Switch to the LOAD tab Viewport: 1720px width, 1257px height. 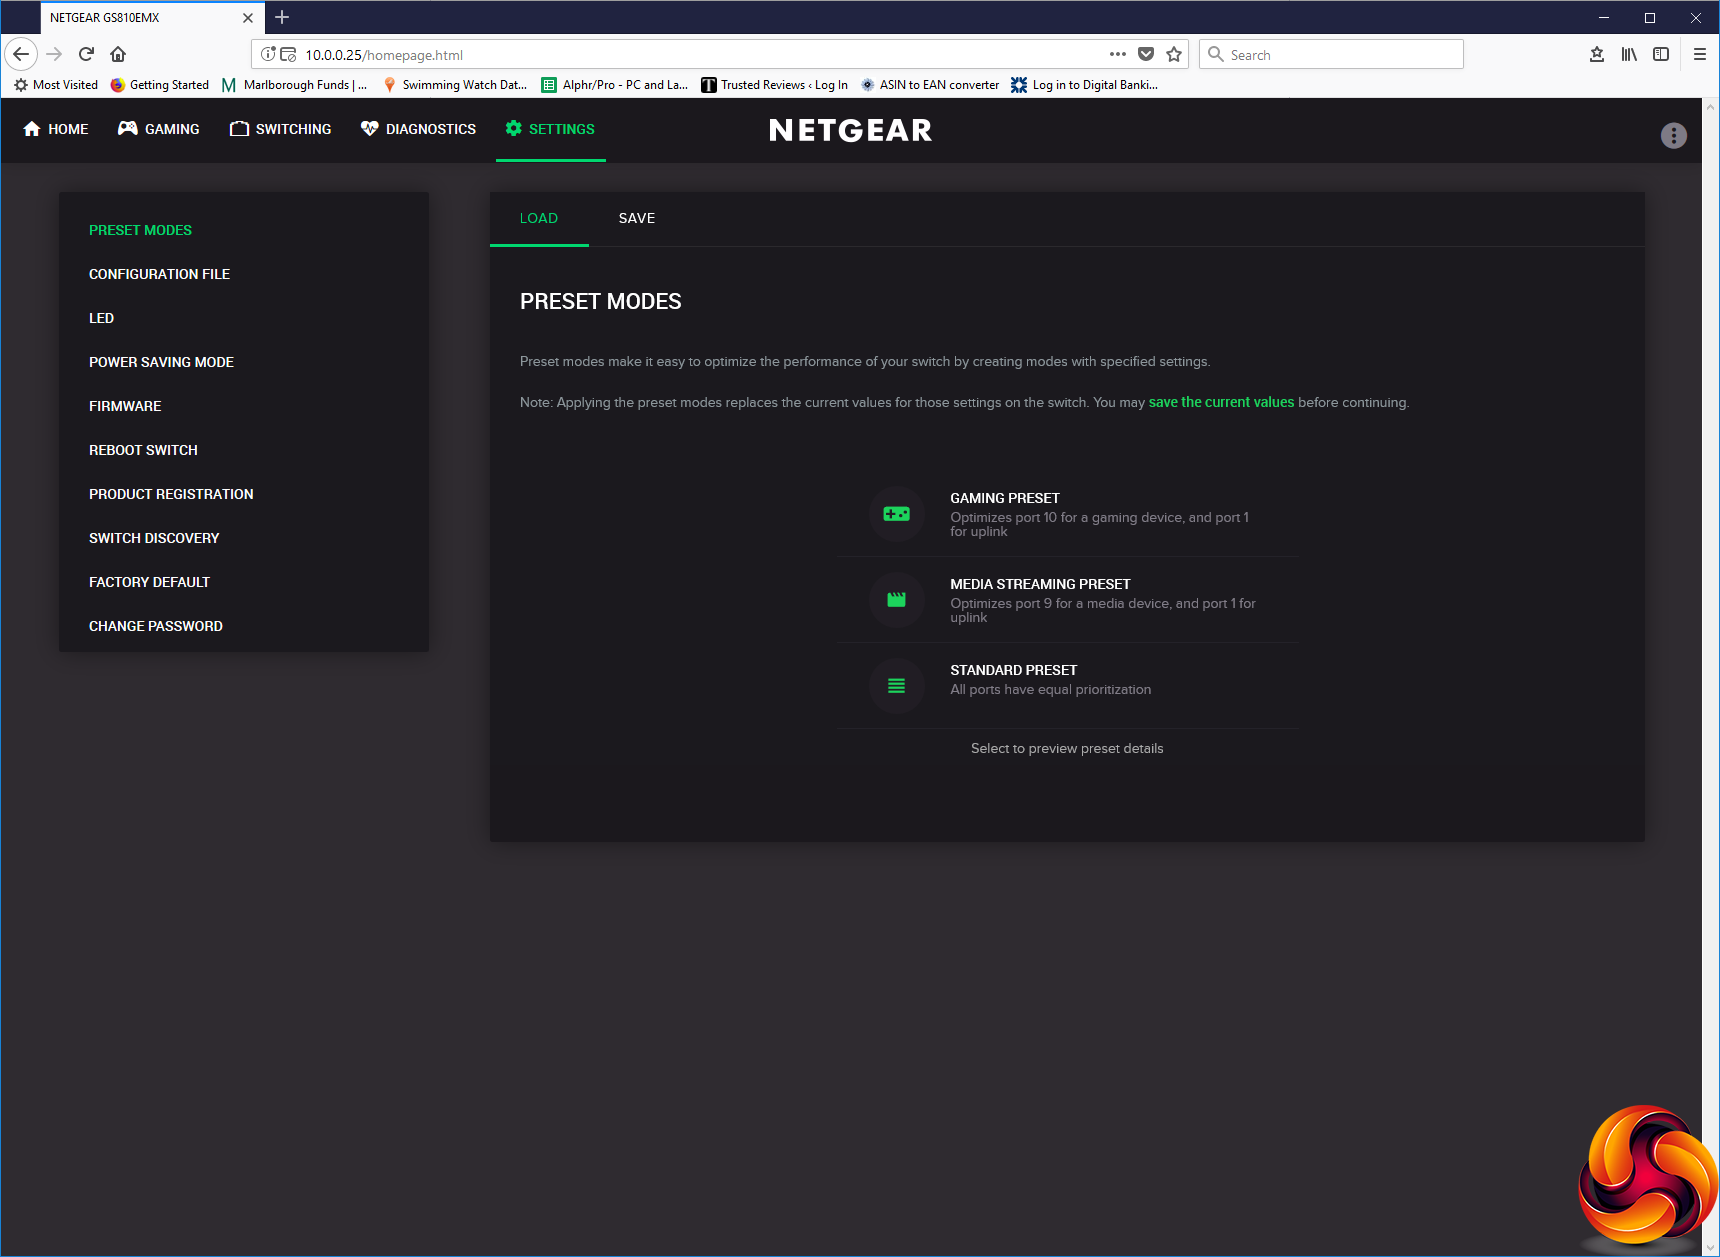click(x=539, y=218)
